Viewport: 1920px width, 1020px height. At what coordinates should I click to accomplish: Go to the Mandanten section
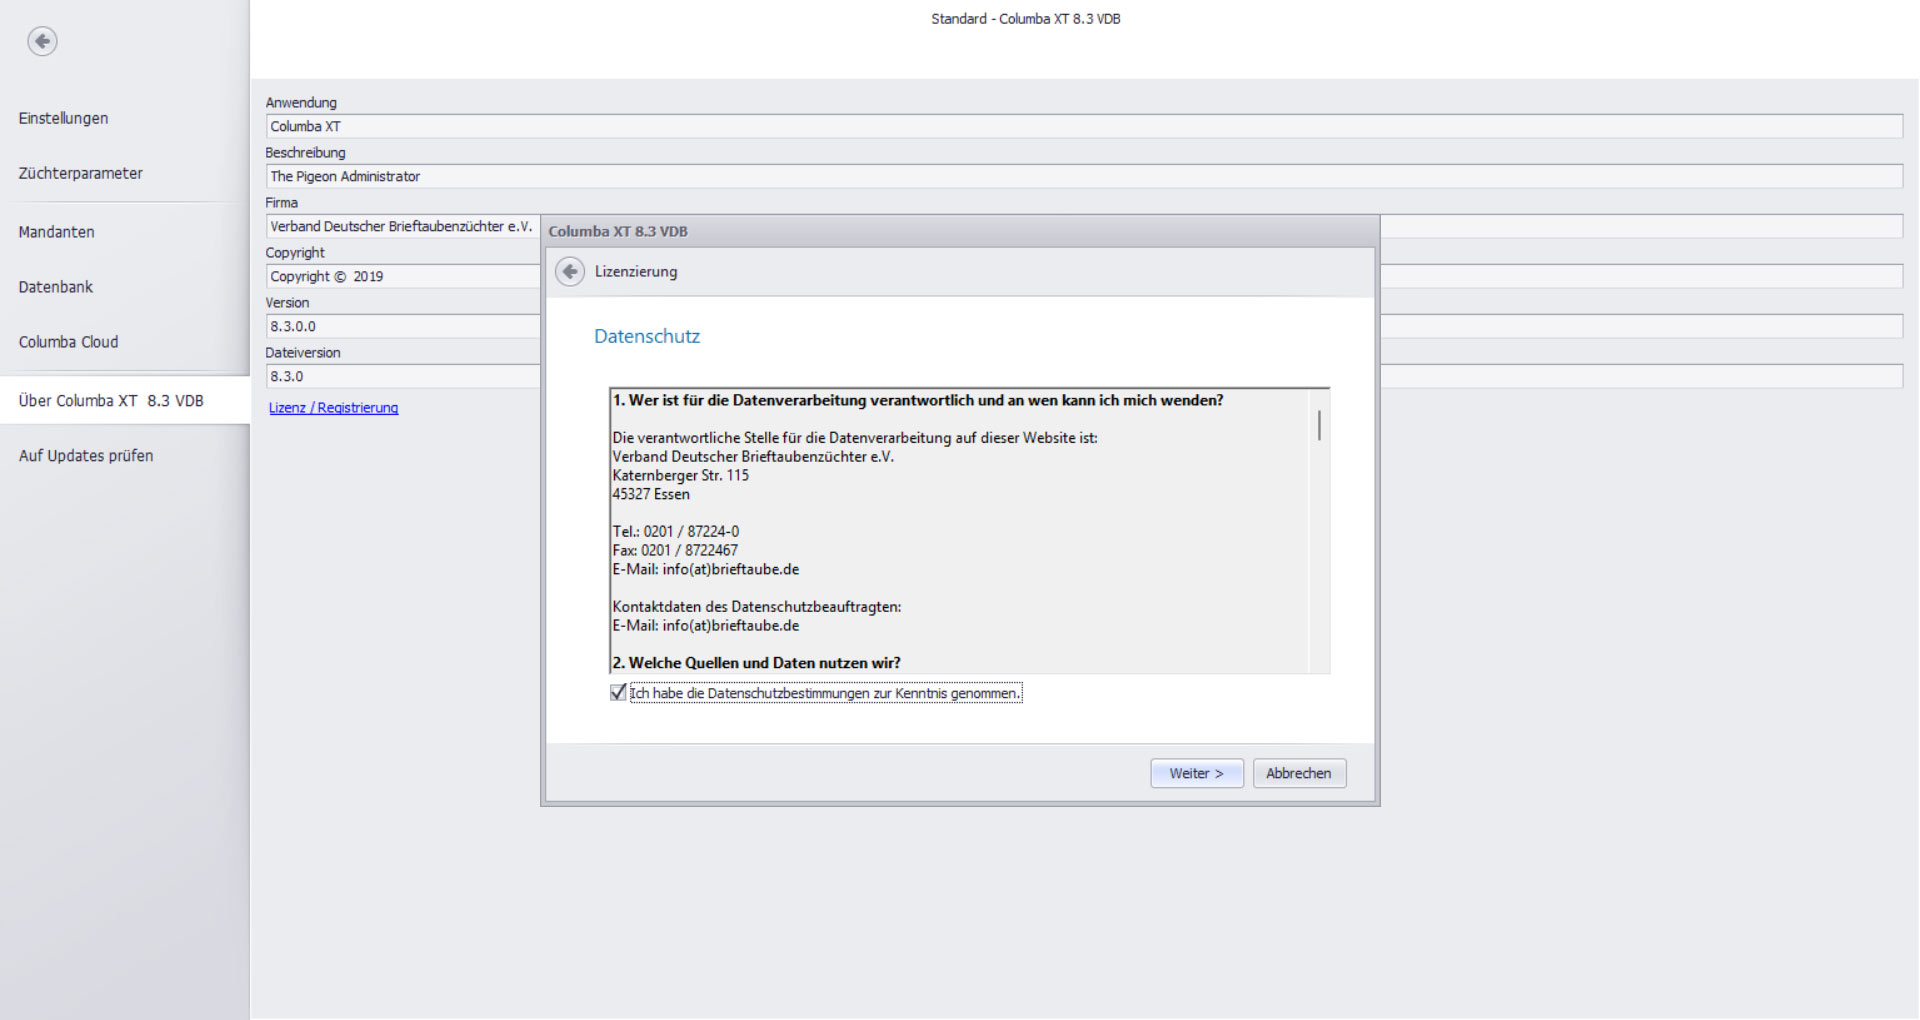point(56,232)
